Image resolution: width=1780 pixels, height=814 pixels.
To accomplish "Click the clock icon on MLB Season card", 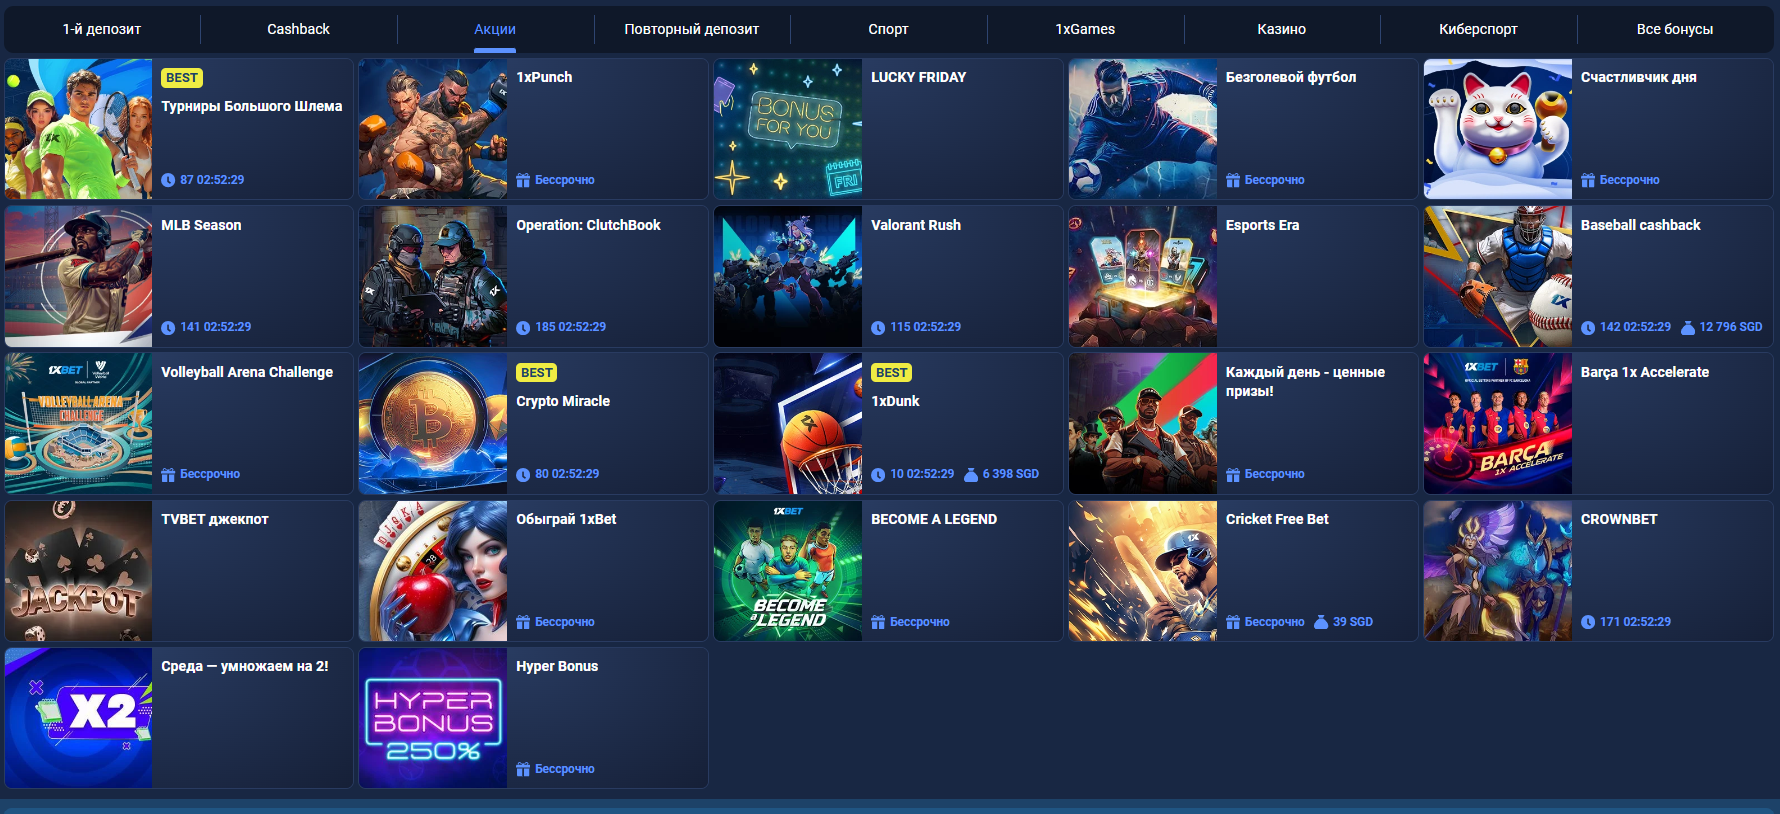I will [168, 328].
